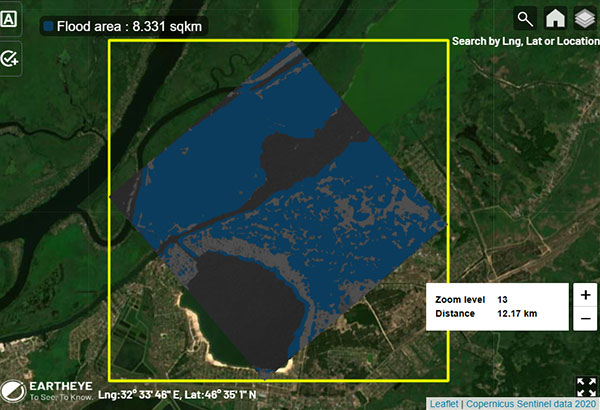Screen dimensions: 600x410
Task: Click the top edge of yellow bounding box
Action: pyautogui.click(x=280, y=41)
